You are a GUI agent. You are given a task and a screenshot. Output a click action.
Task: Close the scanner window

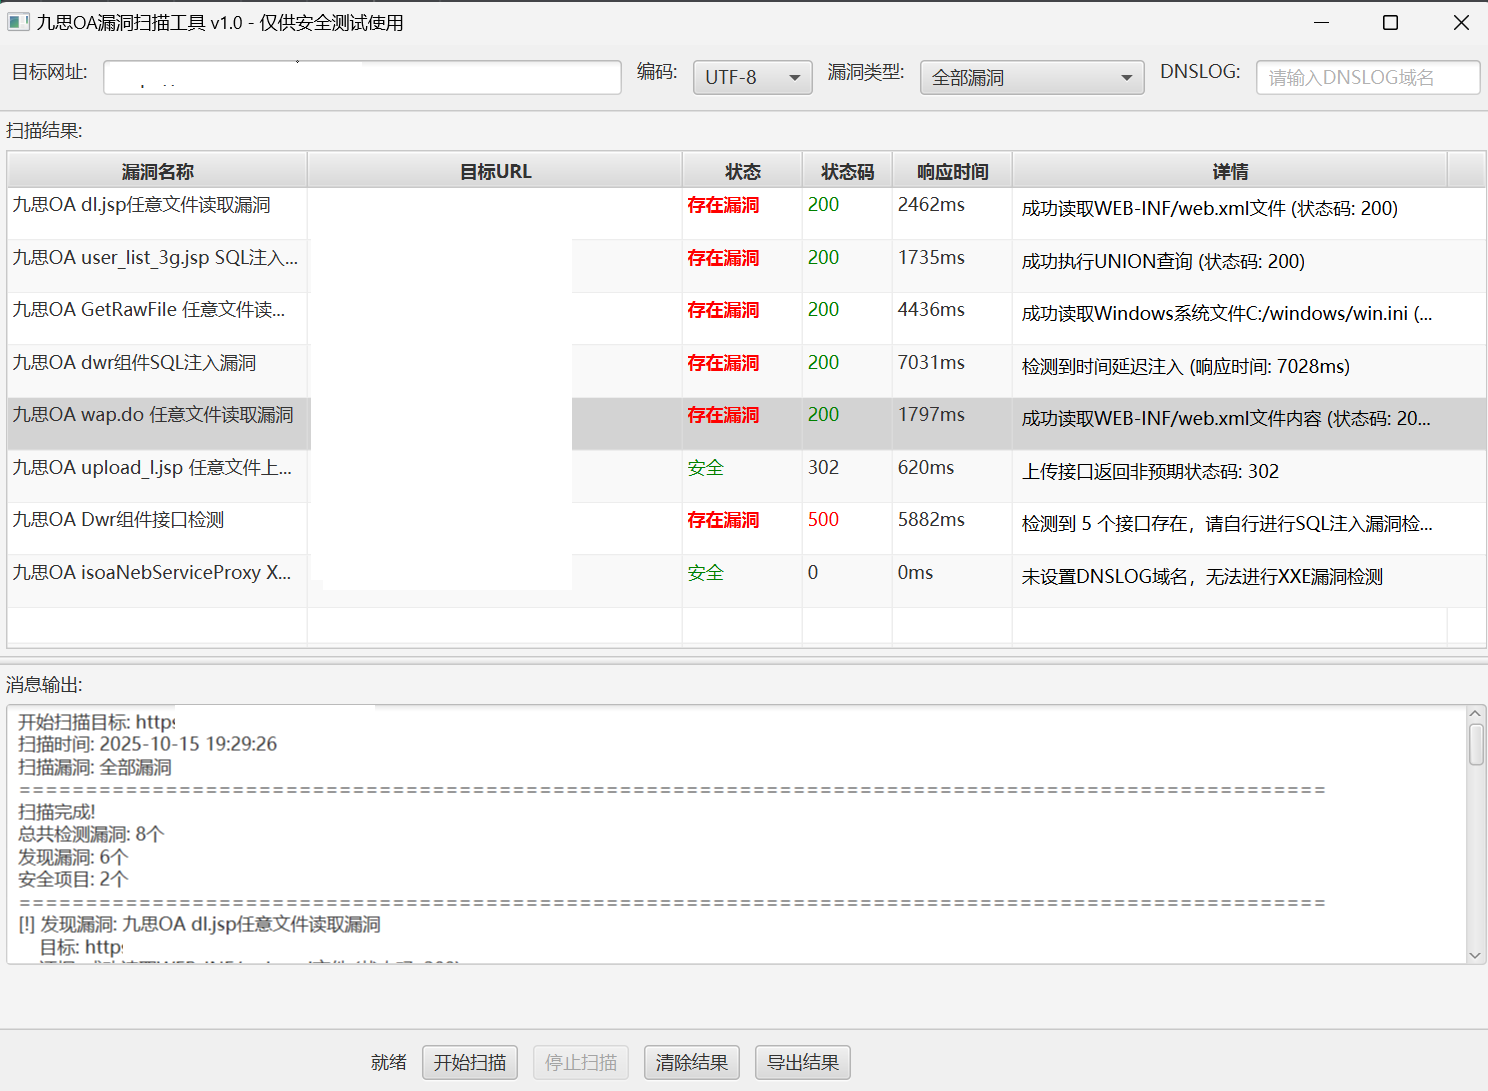[1460, 22]
